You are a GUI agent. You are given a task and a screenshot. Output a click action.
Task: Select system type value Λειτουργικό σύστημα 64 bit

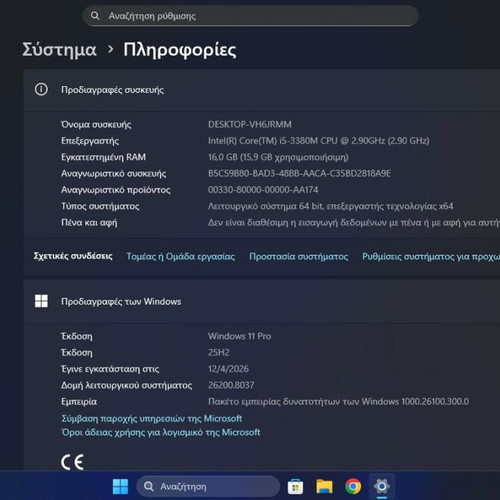pyautogui.click(x=330, y=206)
